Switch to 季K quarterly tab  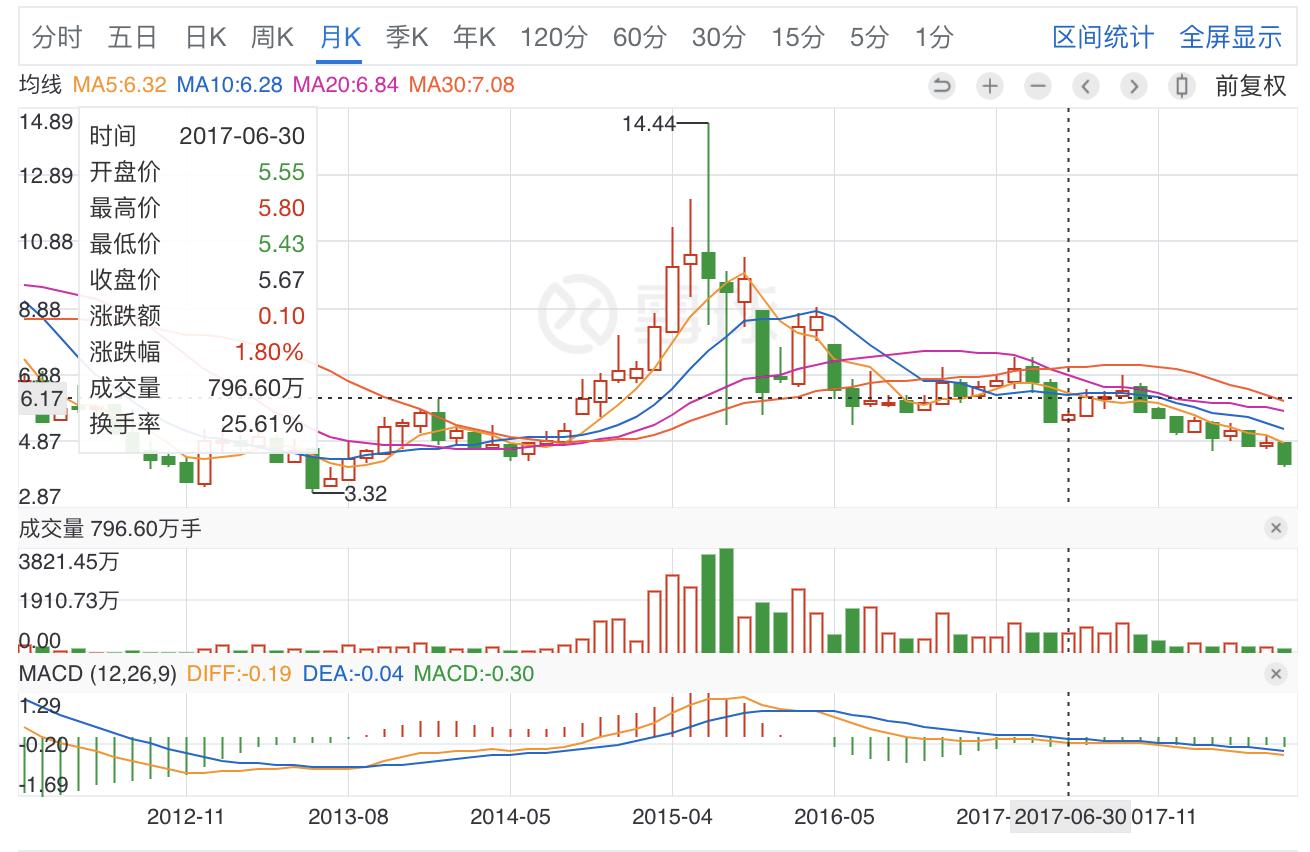(407, 38)
